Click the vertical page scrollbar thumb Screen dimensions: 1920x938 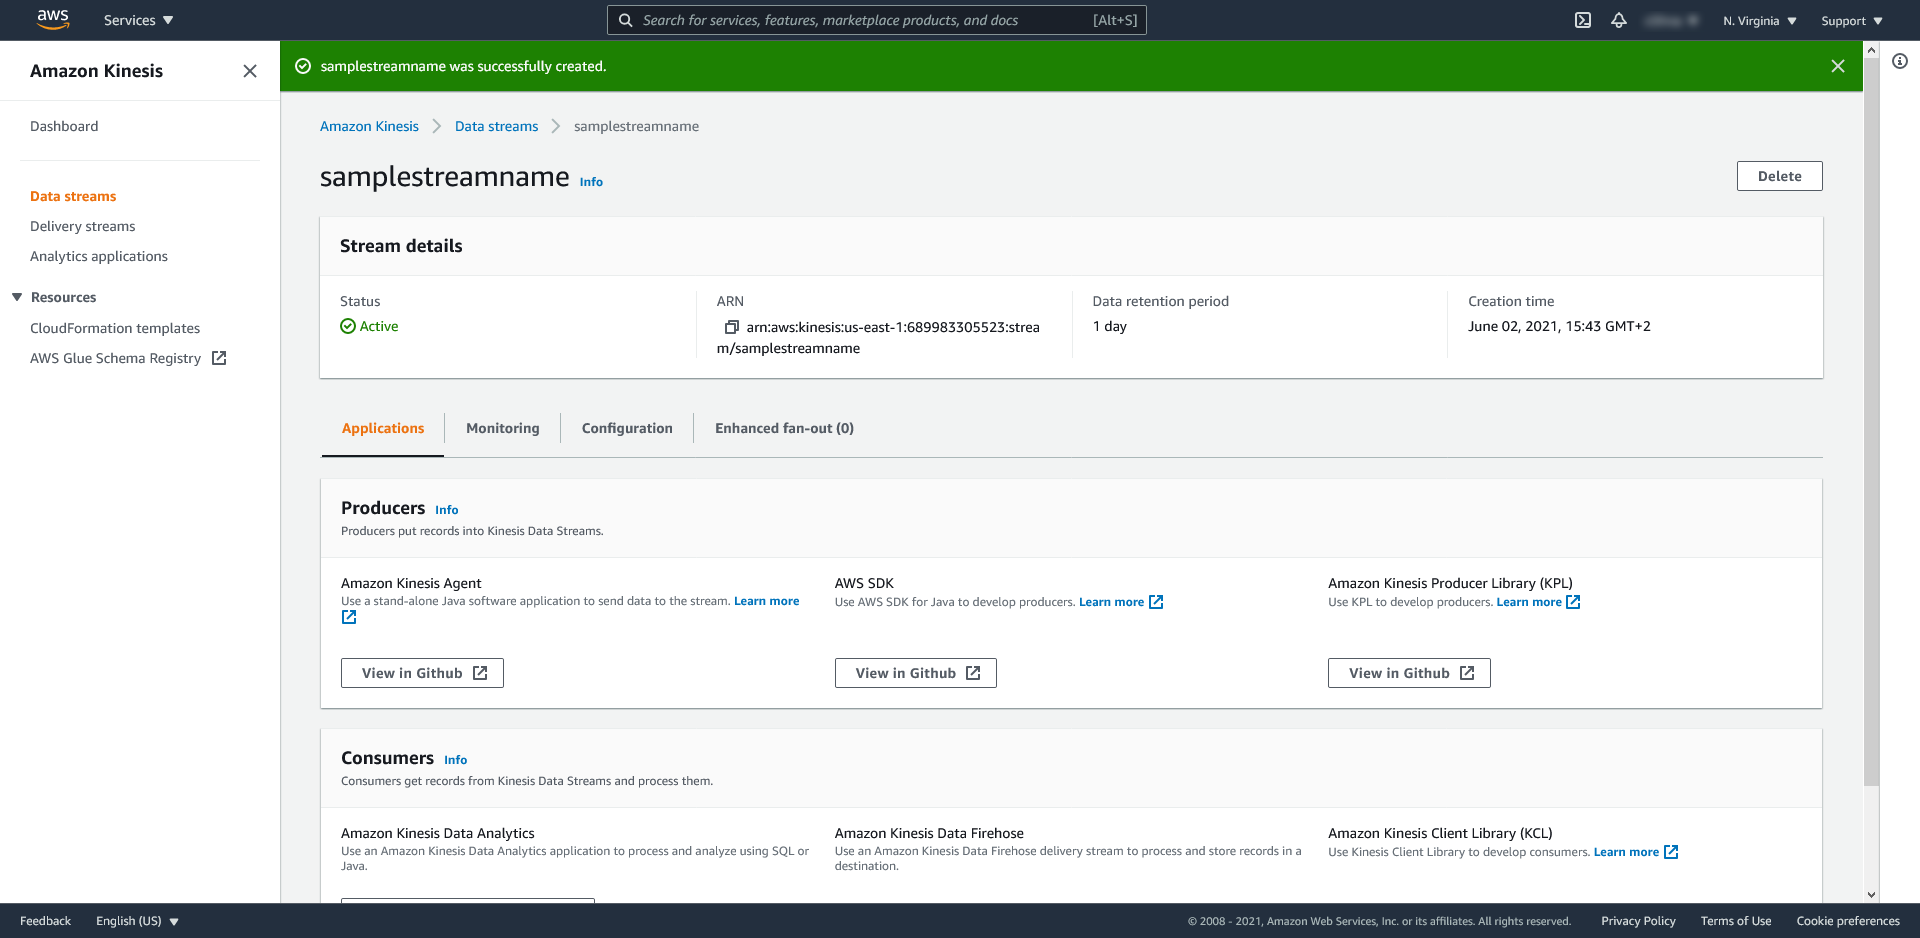click(x=1871, y=422)
